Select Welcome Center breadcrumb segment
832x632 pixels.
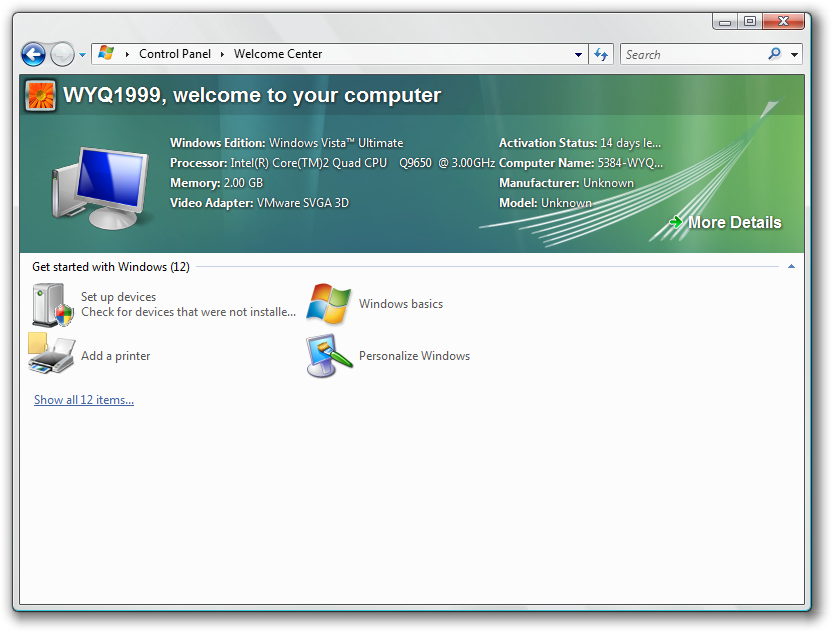(278, 54)
